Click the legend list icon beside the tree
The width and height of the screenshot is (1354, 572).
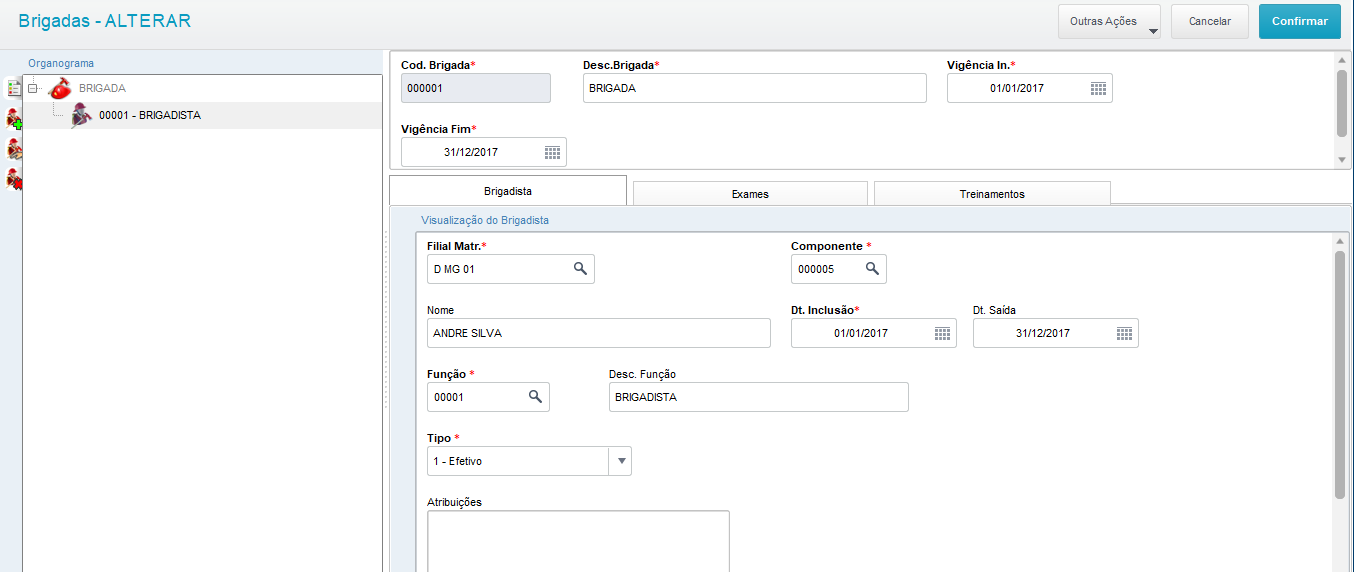click(14, 88)
